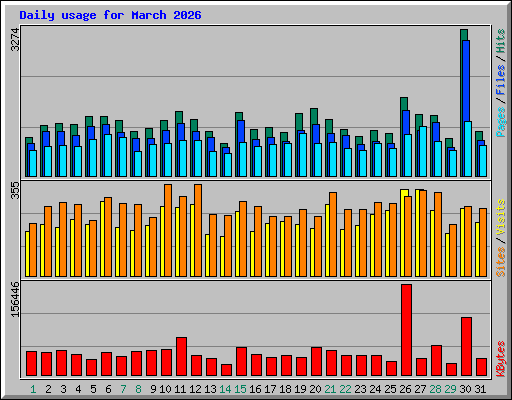Click day label 11 on x-axis
Image resolution: width=512 pixels, height=400 pixels.
pos(180,389)
